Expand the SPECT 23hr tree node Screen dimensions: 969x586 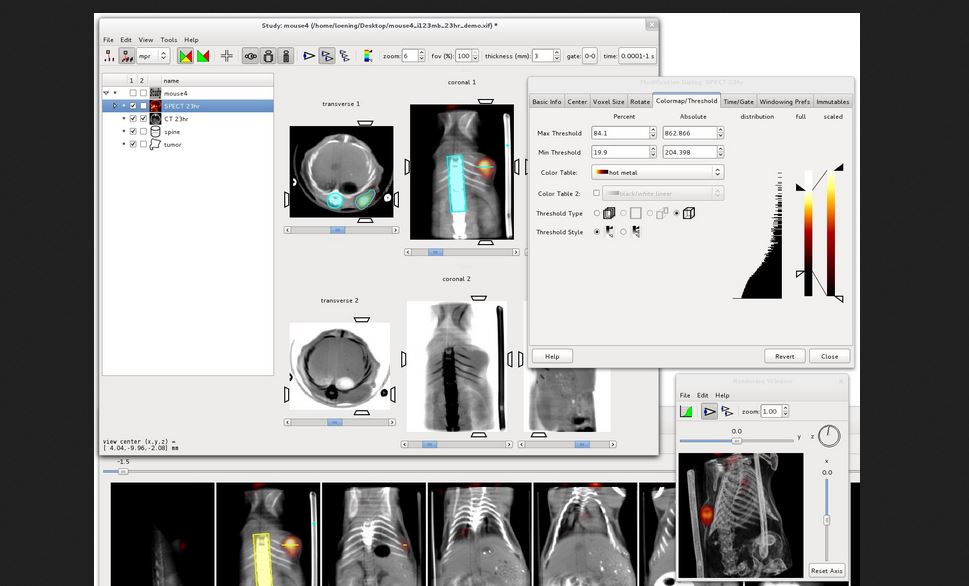(x=114, y=106)
